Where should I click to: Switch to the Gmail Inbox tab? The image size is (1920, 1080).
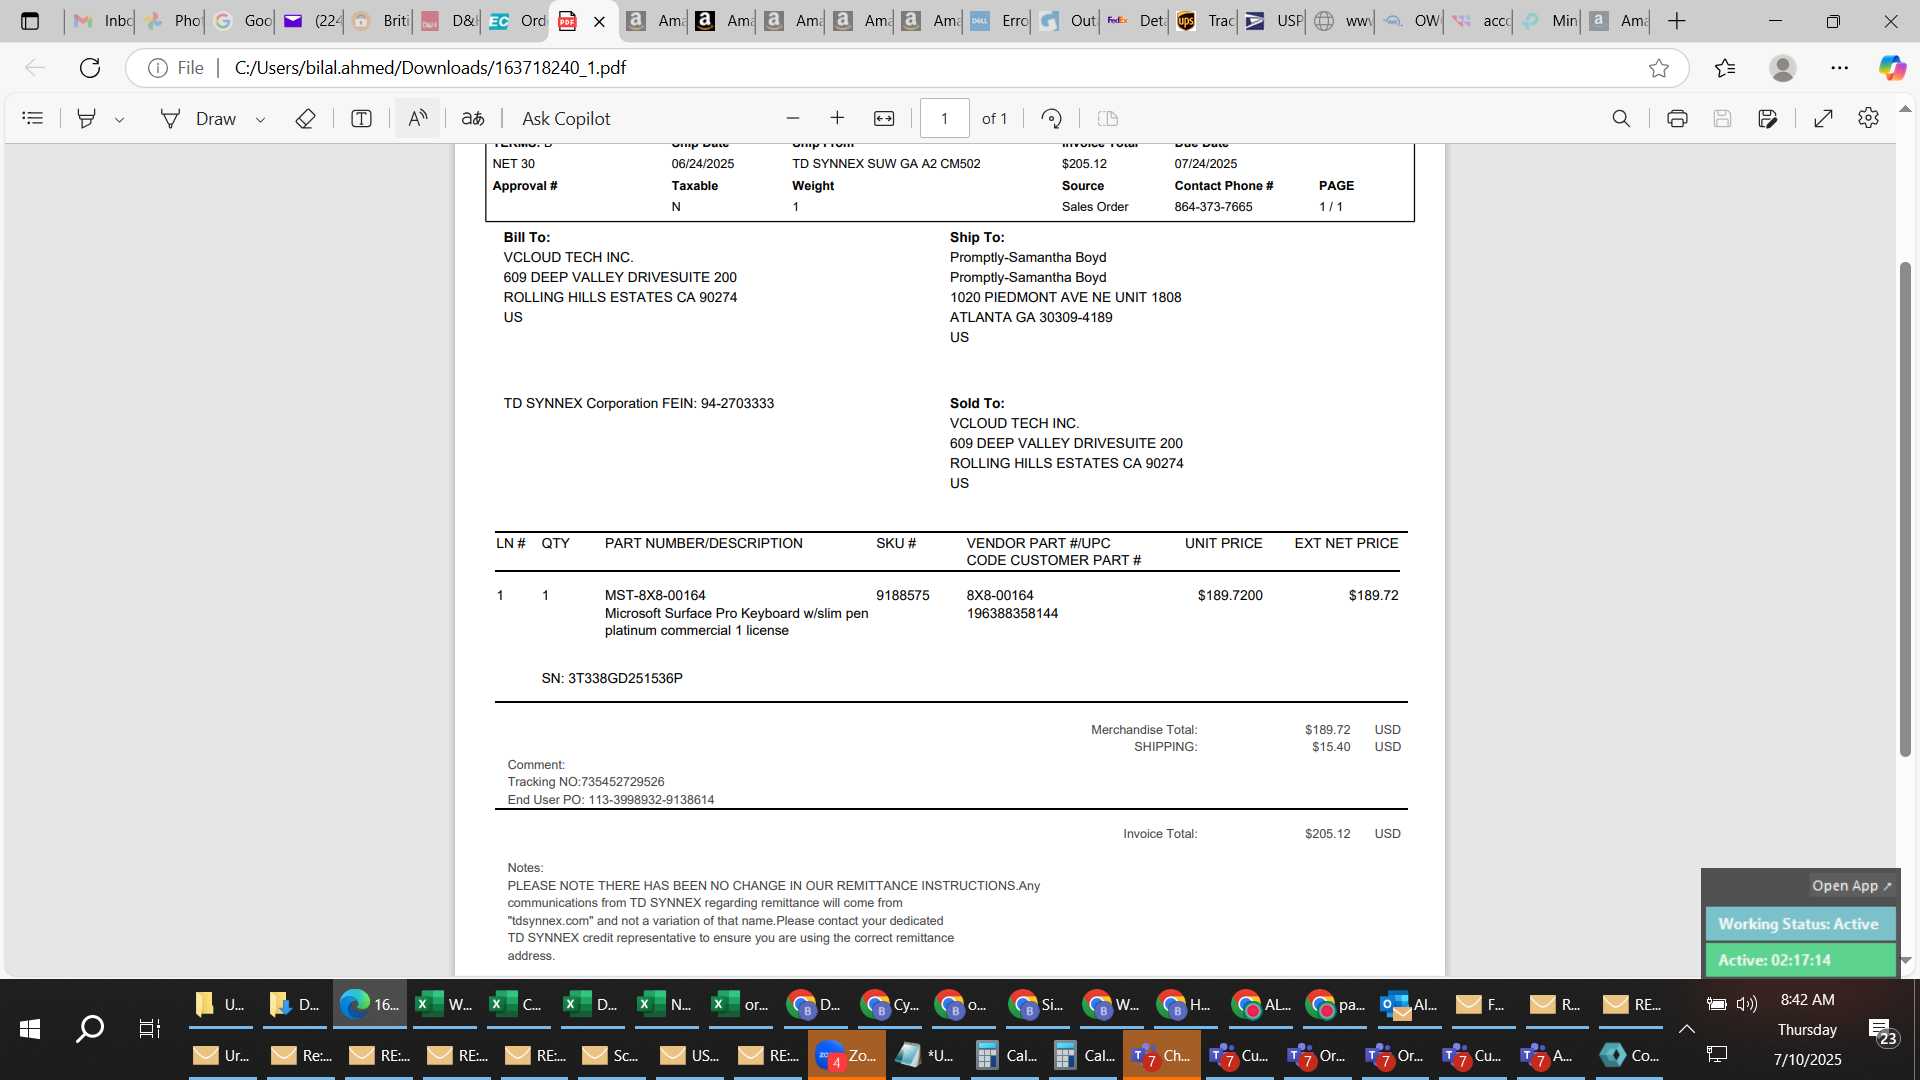point(103,20)
